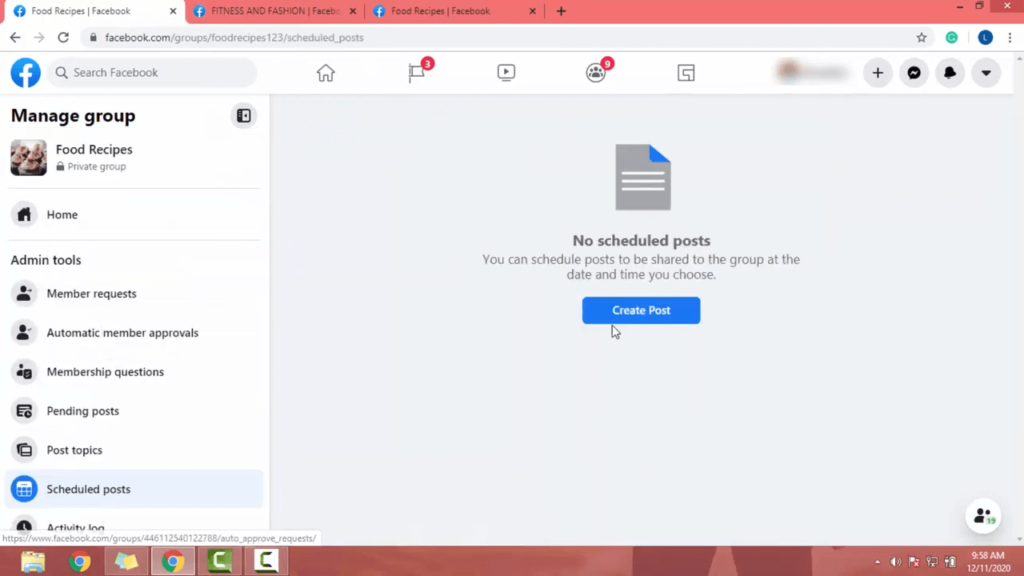
Task: Click the site lock icon
Action: [93, 38]
